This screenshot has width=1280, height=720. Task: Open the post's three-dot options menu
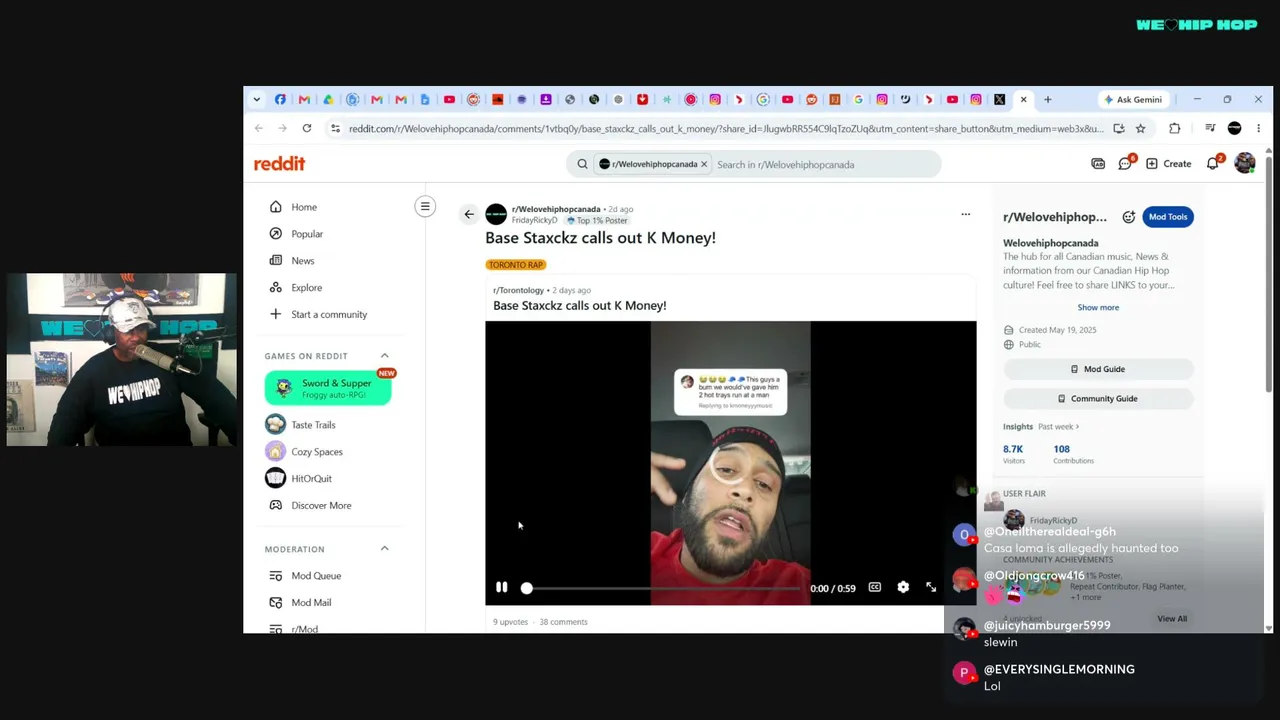click(x=965, y=214)
